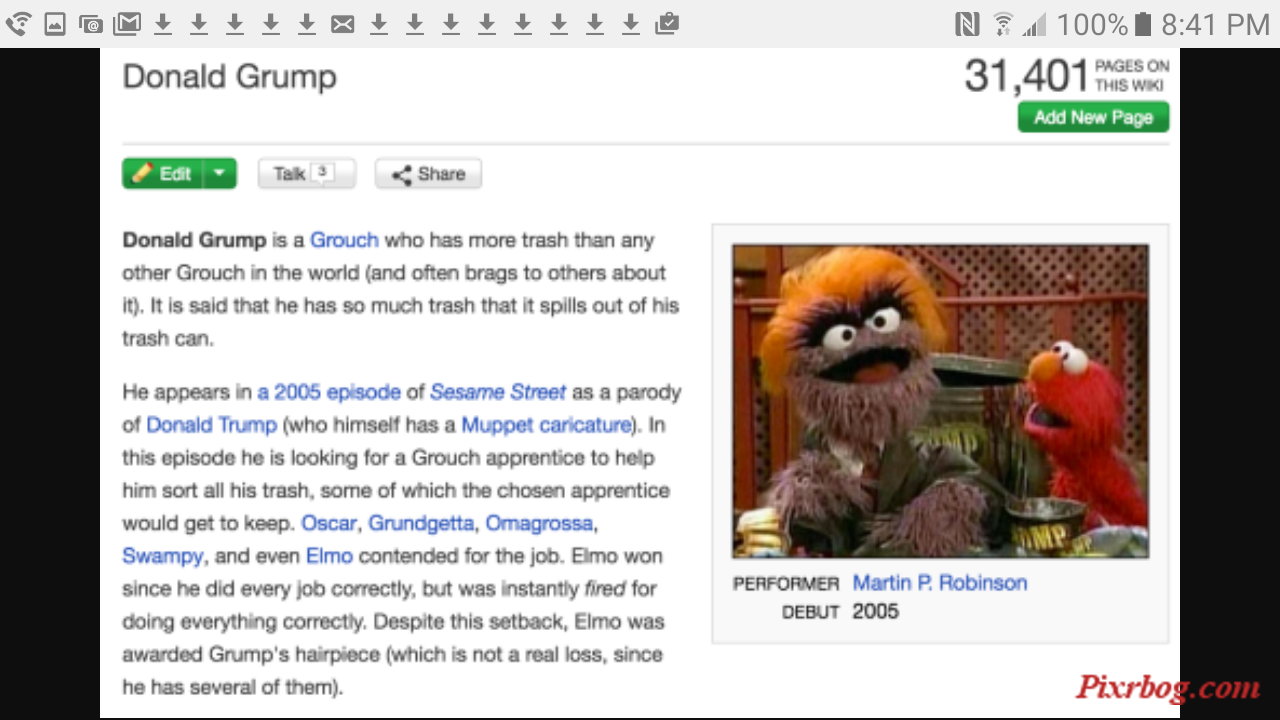Tap the last download icon before briefcase icon
Image resolution: width=1280 pixels, height=720 pixels.
(x=631, y=23)
